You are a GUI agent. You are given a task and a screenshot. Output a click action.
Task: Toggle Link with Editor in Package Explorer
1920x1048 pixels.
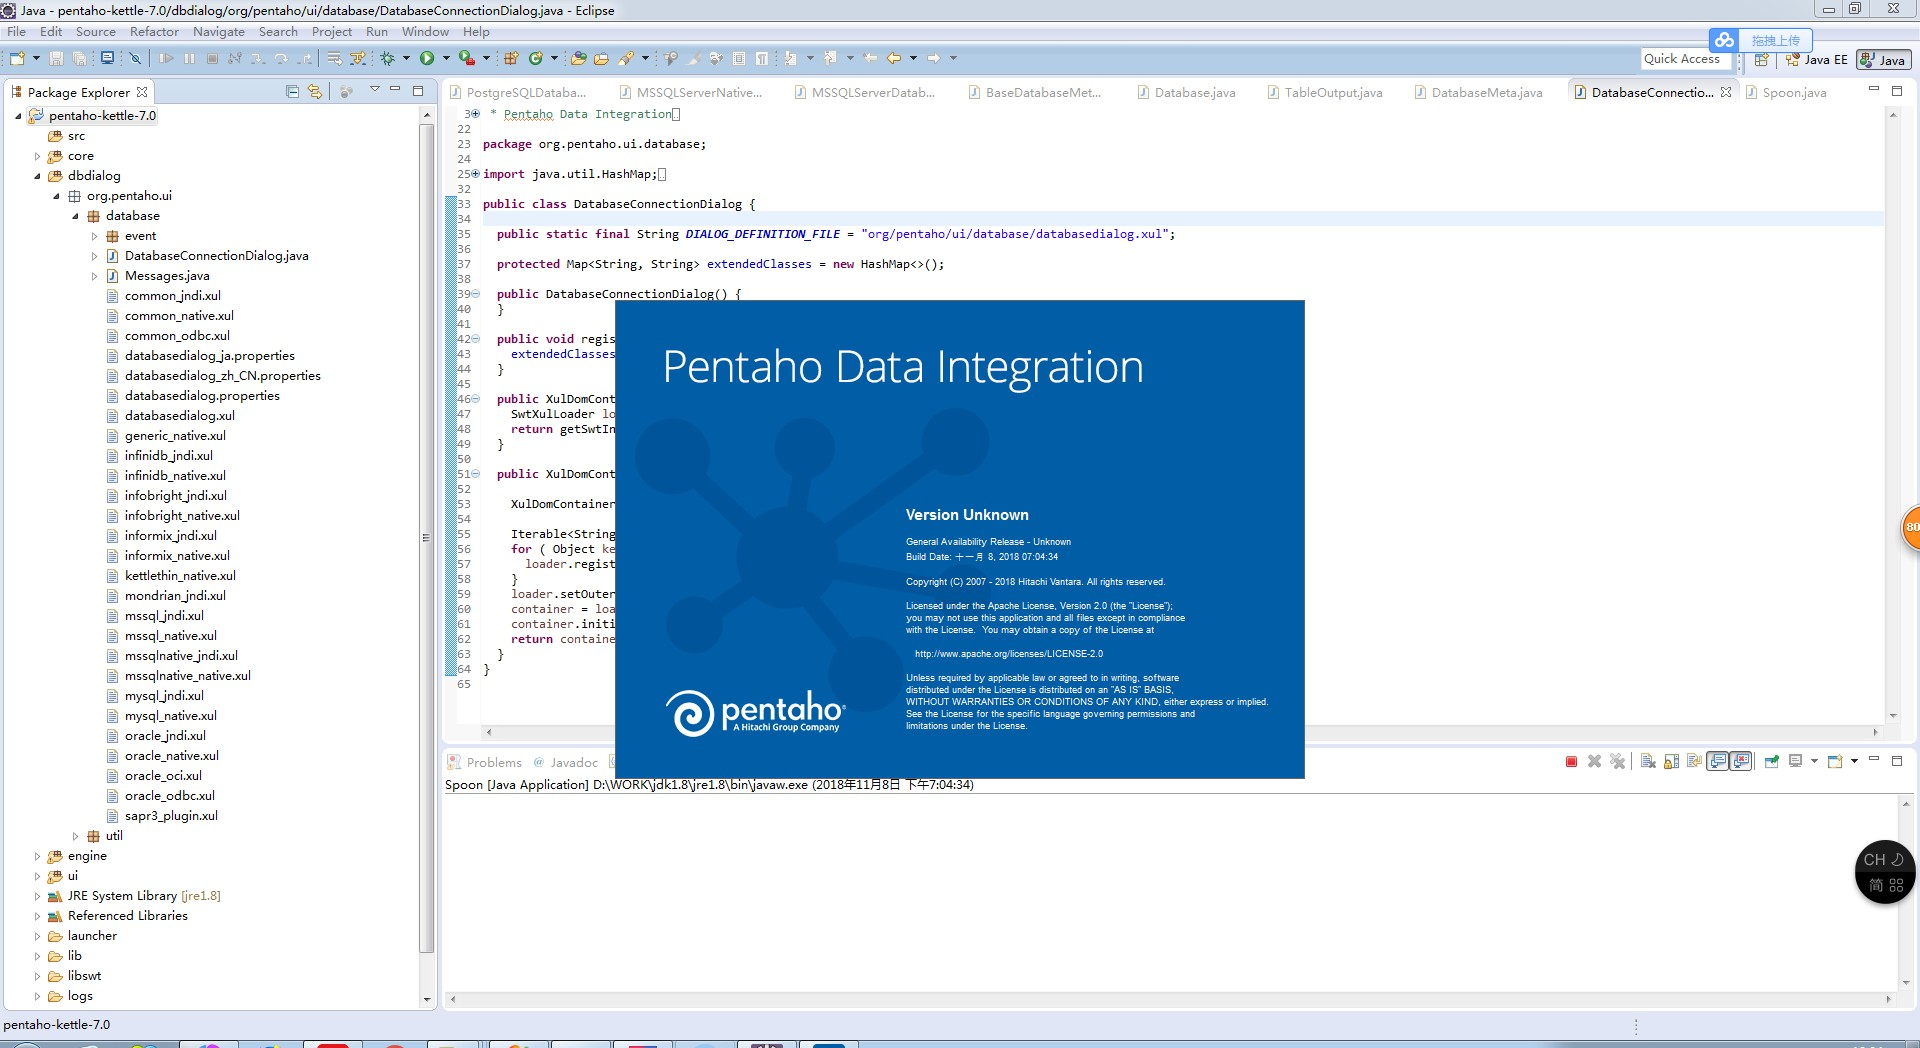click(x=315, y=91)
